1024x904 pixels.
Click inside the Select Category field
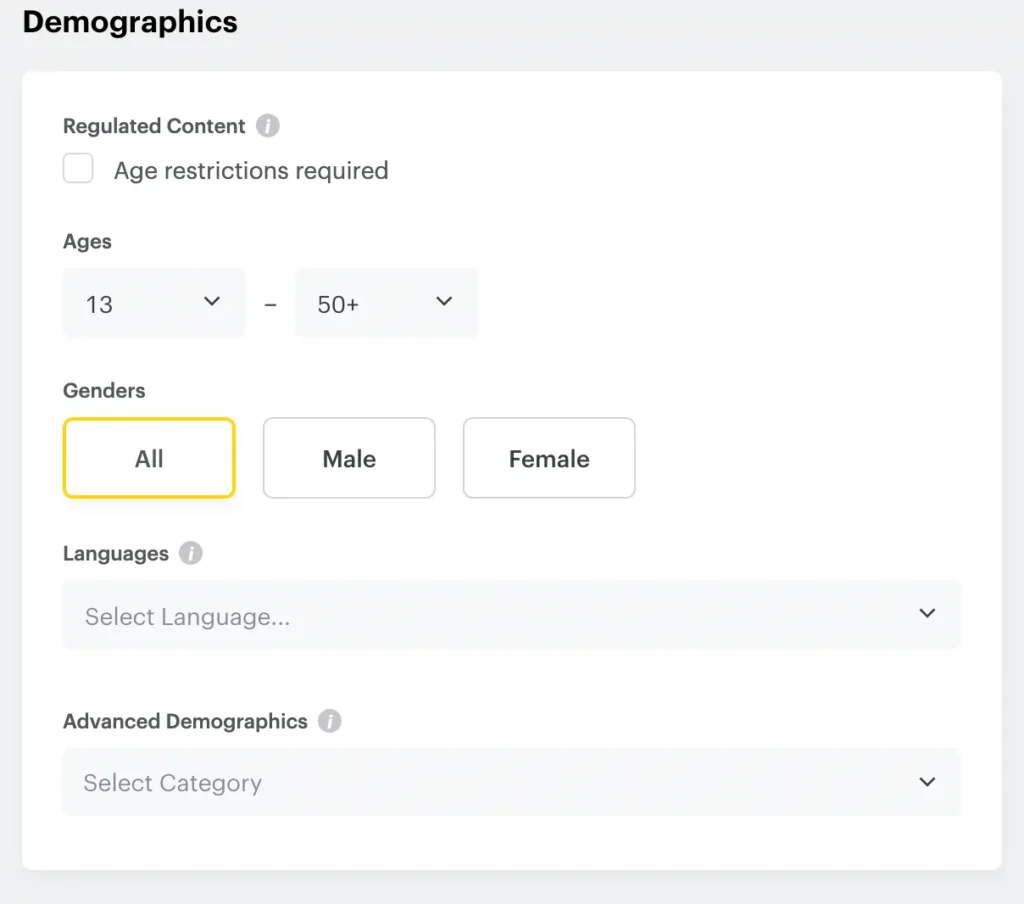point(300,782)
